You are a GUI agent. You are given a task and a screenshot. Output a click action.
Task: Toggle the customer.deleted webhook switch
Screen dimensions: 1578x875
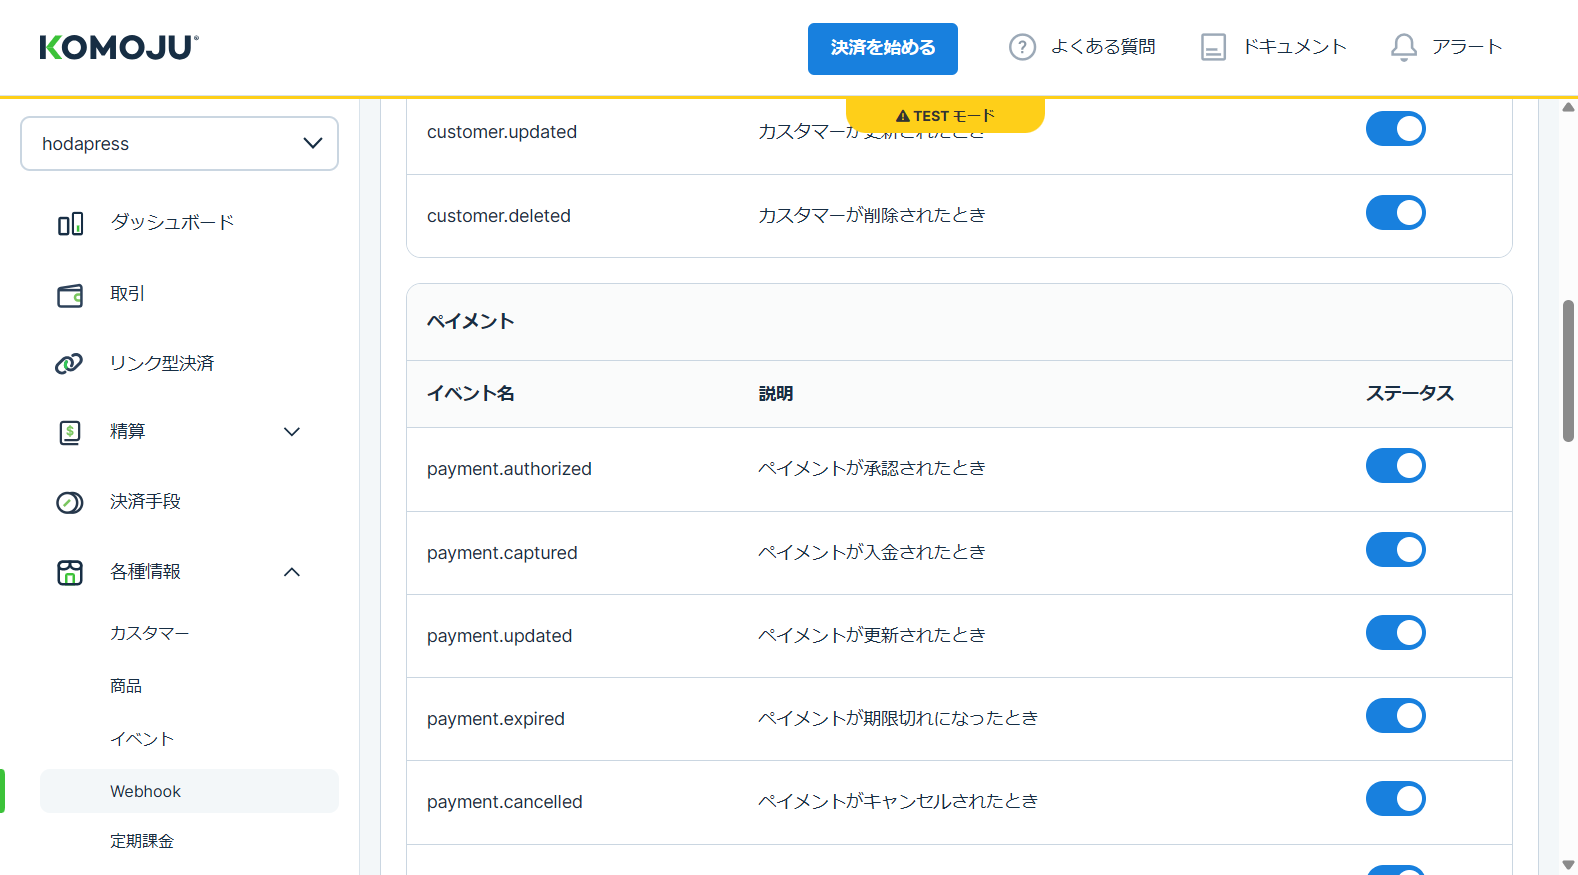[x=1396, y=213]
